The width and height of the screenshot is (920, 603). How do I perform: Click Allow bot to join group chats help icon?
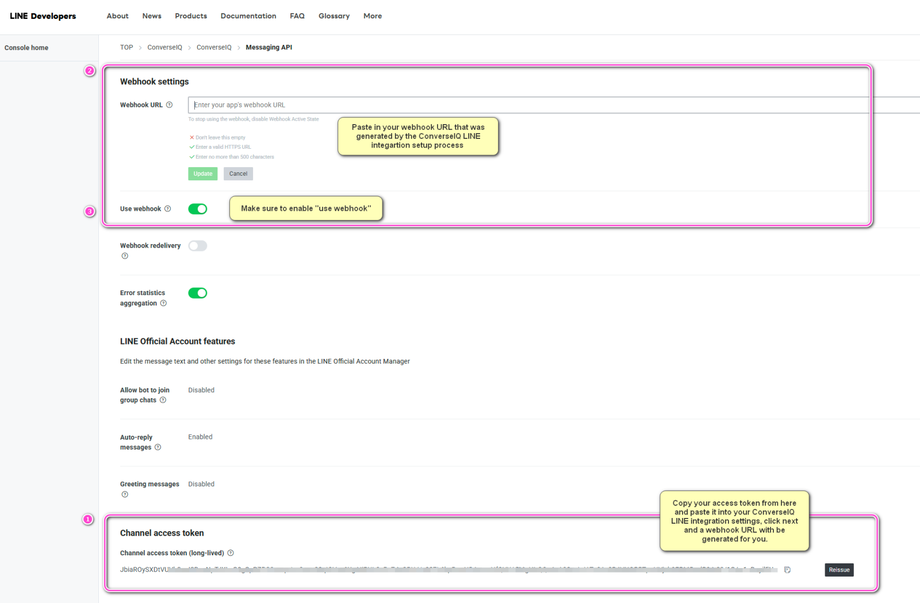pyautogui.click(x=163, y=400)
